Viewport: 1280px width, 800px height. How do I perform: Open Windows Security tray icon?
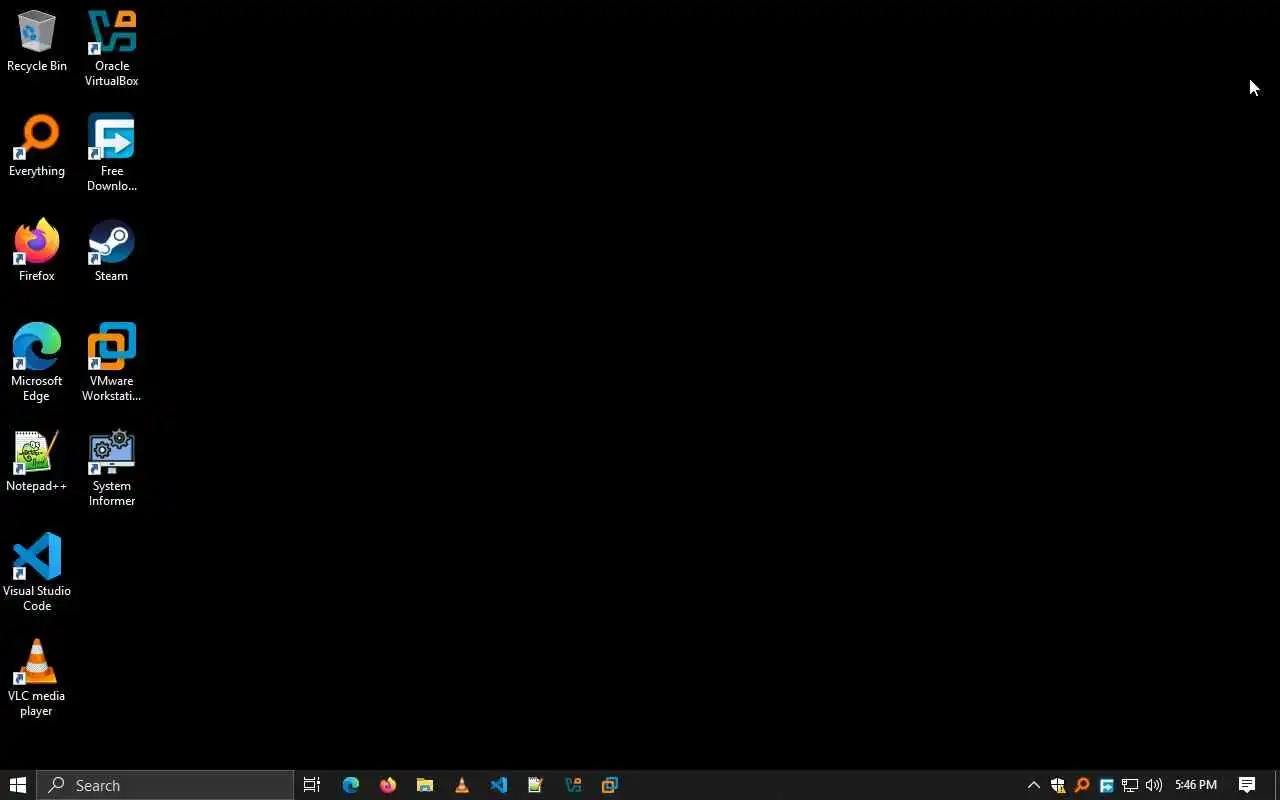click(1058, 785)
